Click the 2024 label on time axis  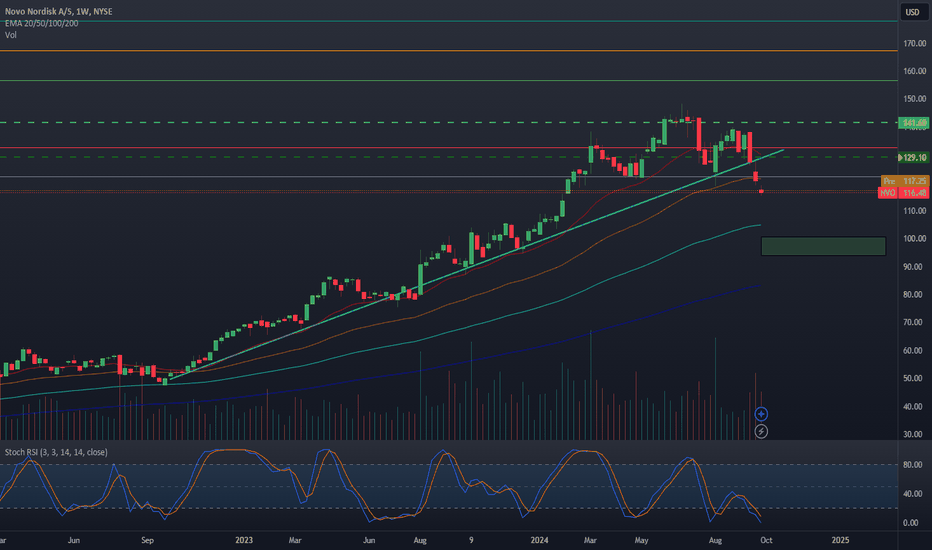click(539, 540)
